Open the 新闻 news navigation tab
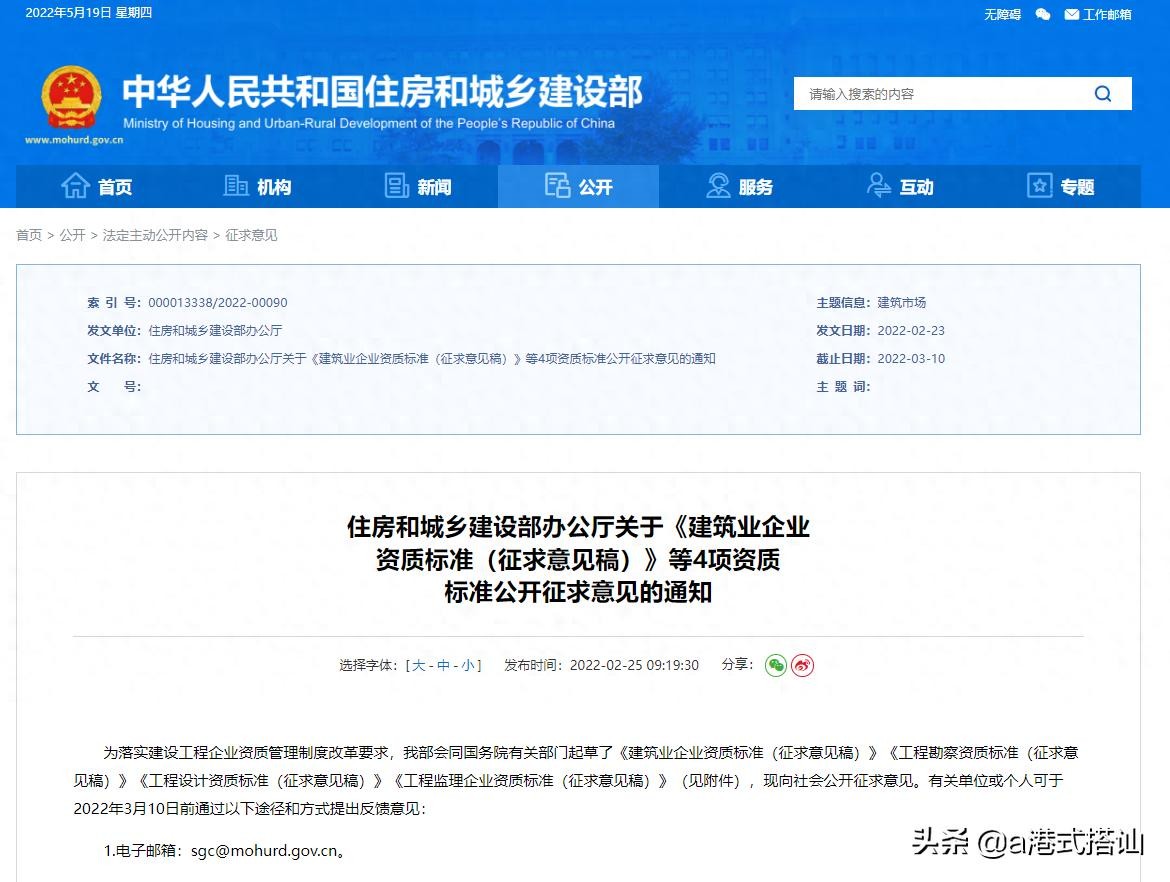Viewport: 1170px width, 882px height. click(418, 187)
